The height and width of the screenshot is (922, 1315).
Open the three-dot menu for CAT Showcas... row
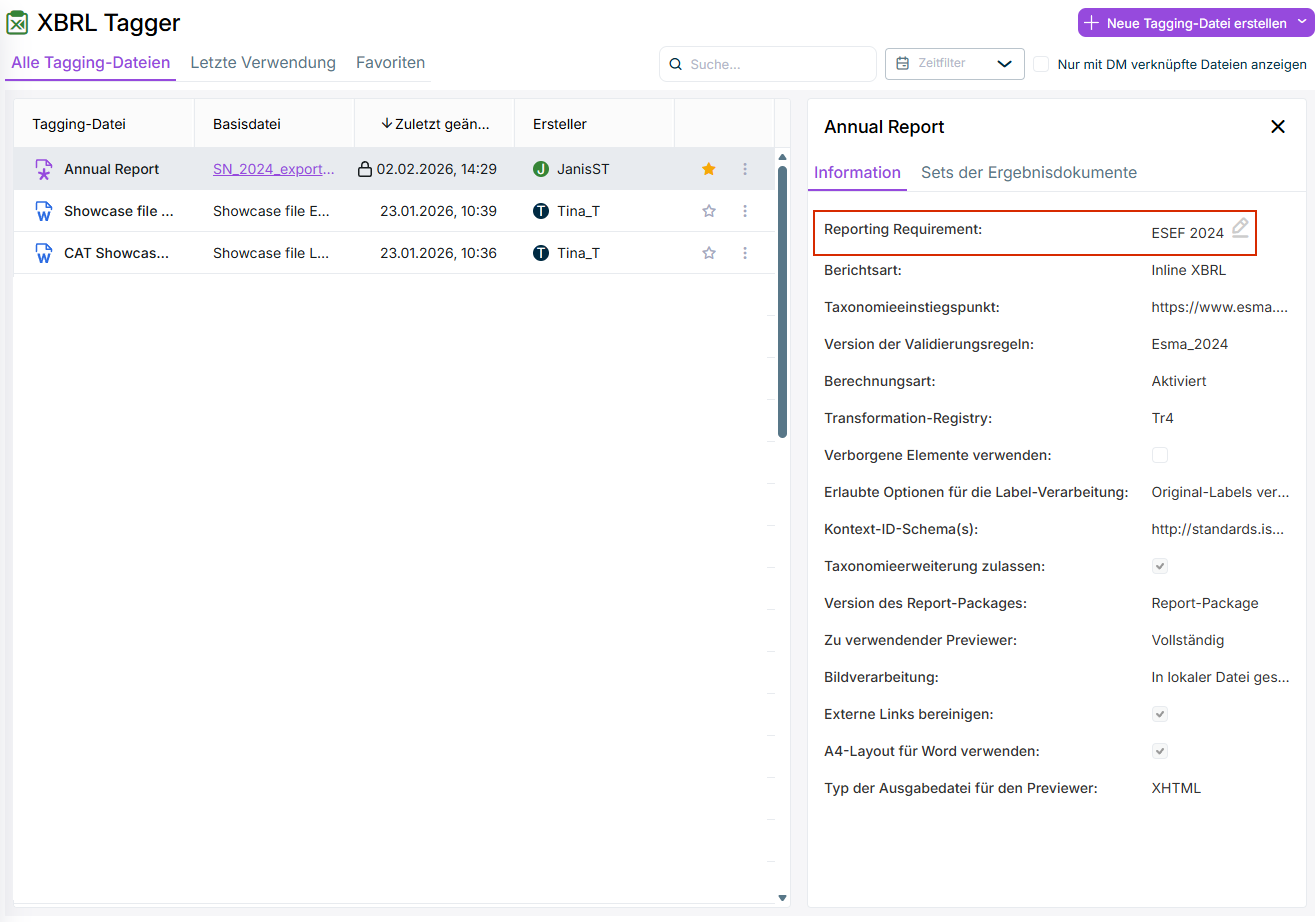point(745,253)
